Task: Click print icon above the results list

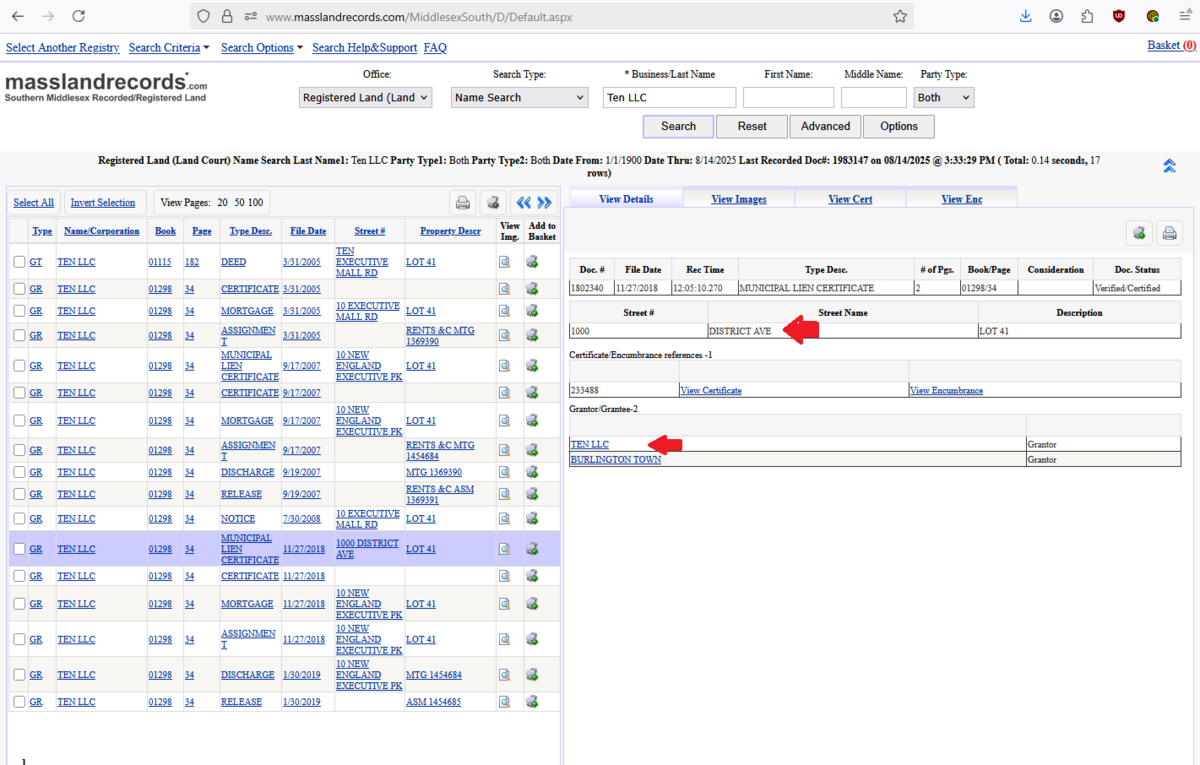Action: (463, 203)
